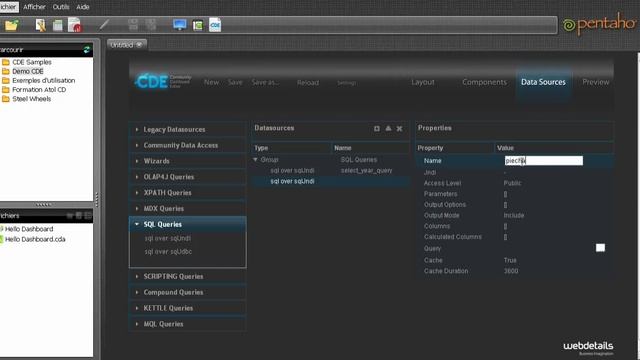Click the up arrow in Datasources header
This screenshot has height=360, width=640.
[388, 128]
